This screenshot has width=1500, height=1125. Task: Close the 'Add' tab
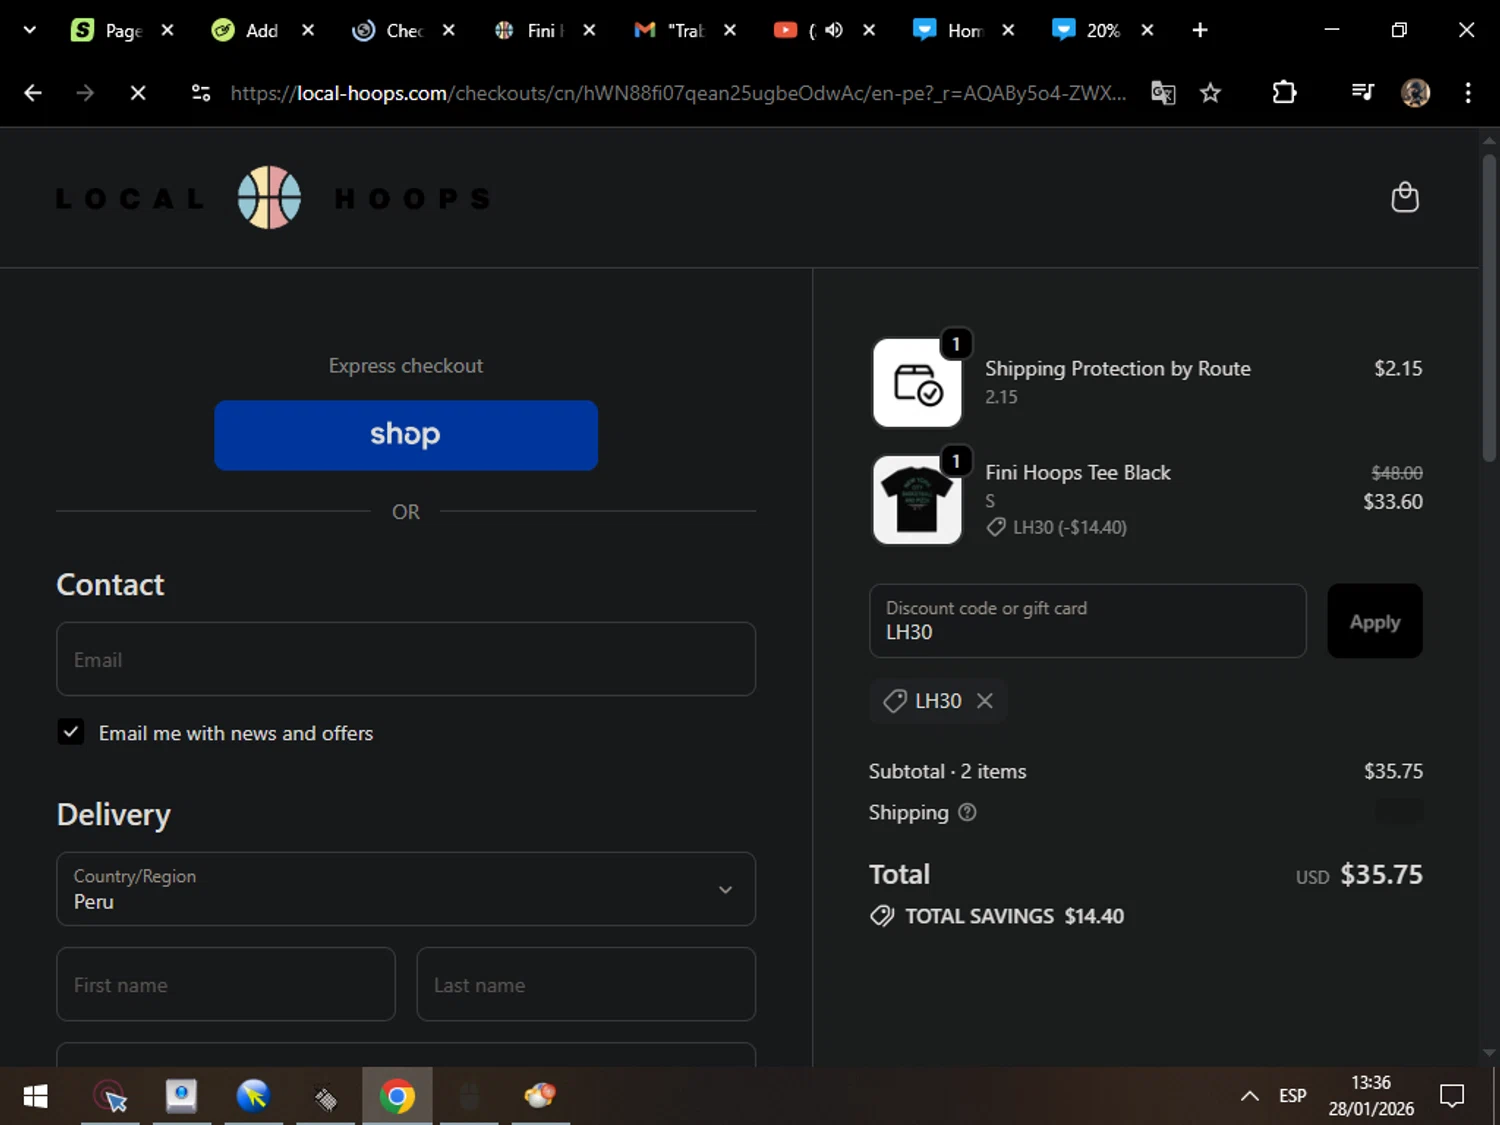click(x=308, y=30)
